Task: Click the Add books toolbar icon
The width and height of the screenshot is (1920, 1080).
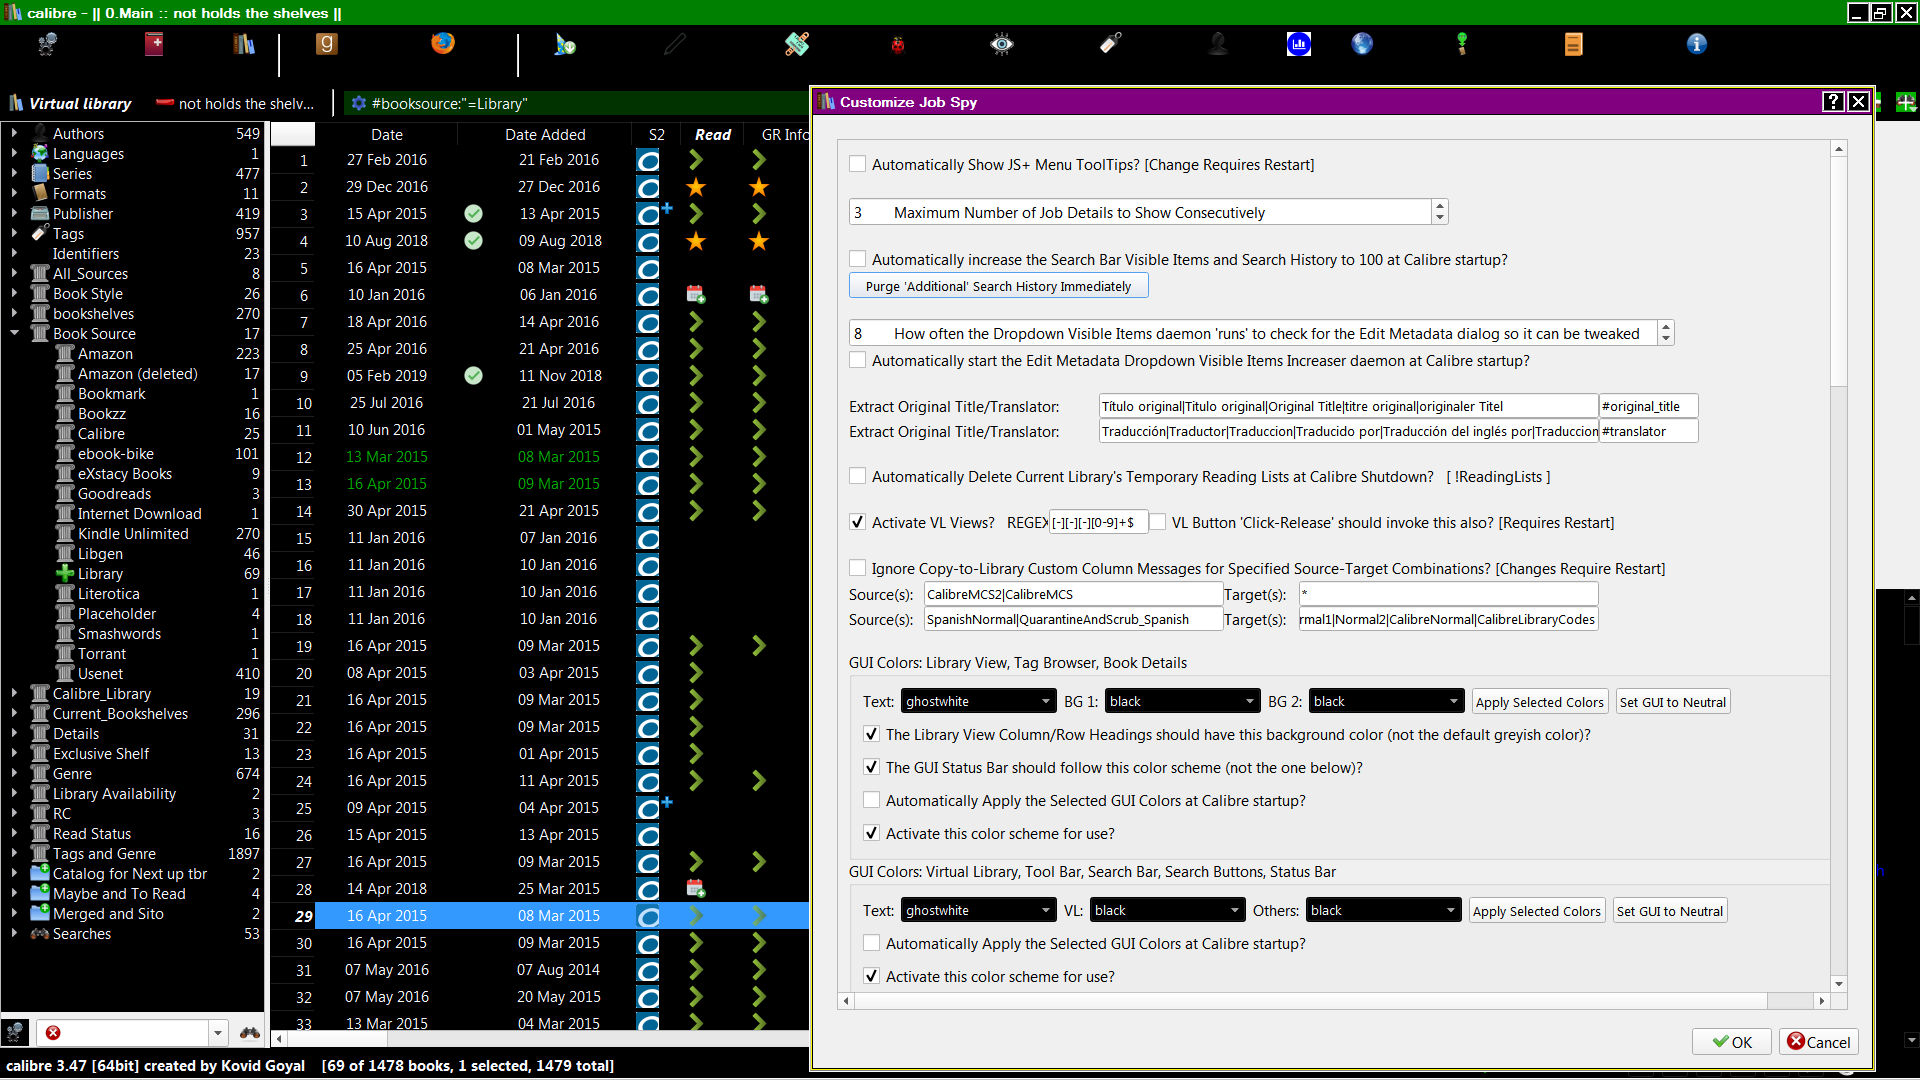Action: (154, 44)
